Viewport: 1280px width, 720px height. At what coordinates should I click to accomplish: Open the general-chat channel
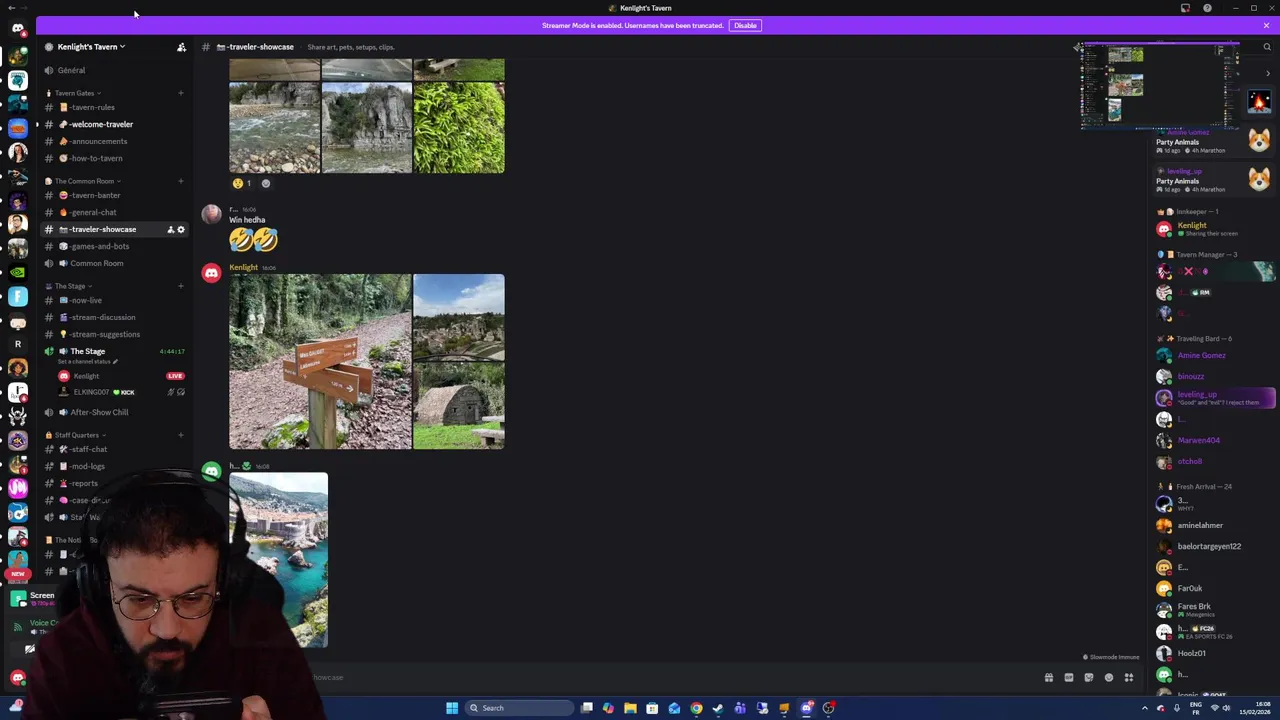click(113, 212)
